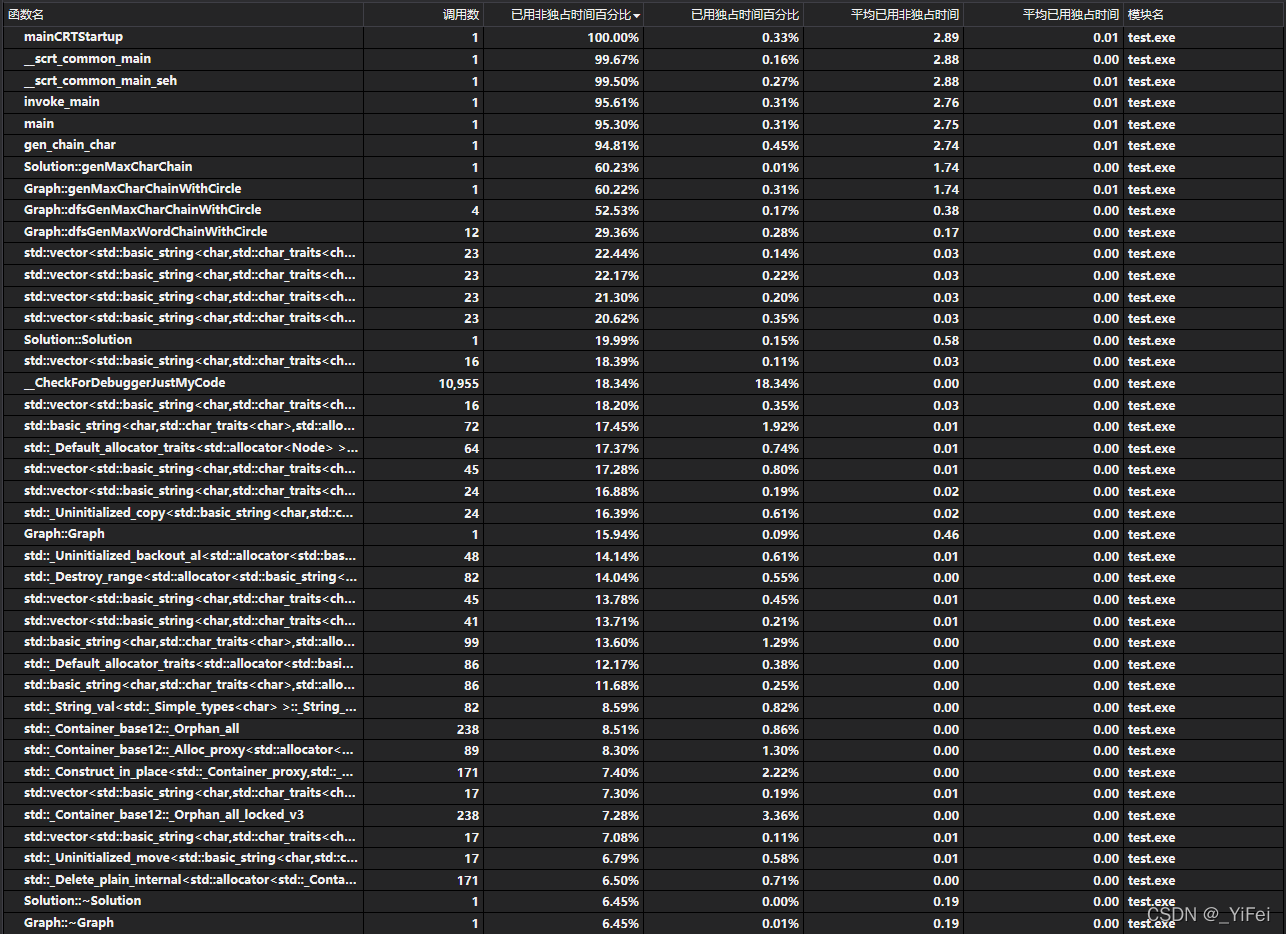Select the std::_Destroy_range function row
This screenshot has height=934, width=1286.
tap(643, 577)
